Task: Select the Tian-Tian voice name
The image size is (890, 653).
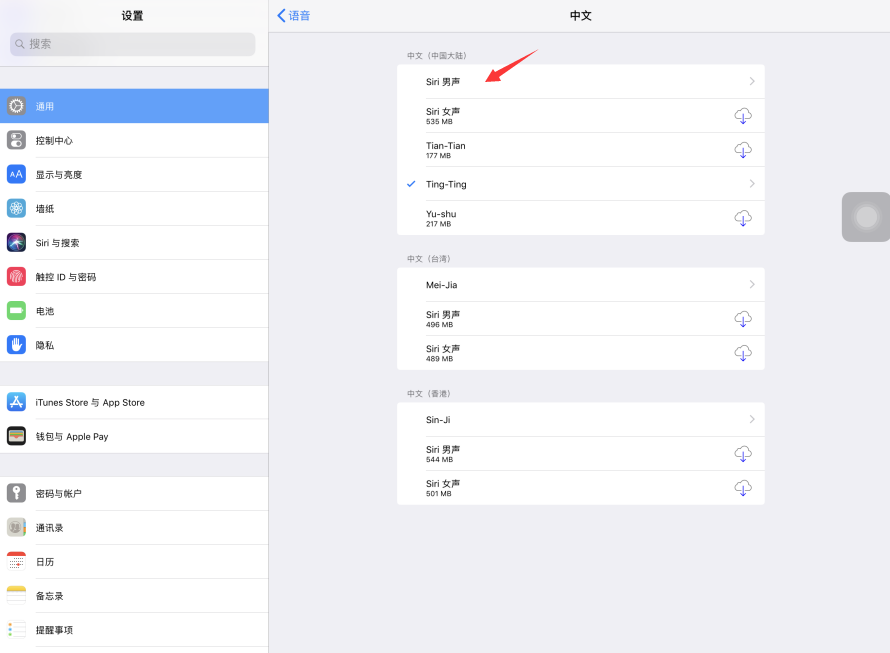Action: [446, 145]
